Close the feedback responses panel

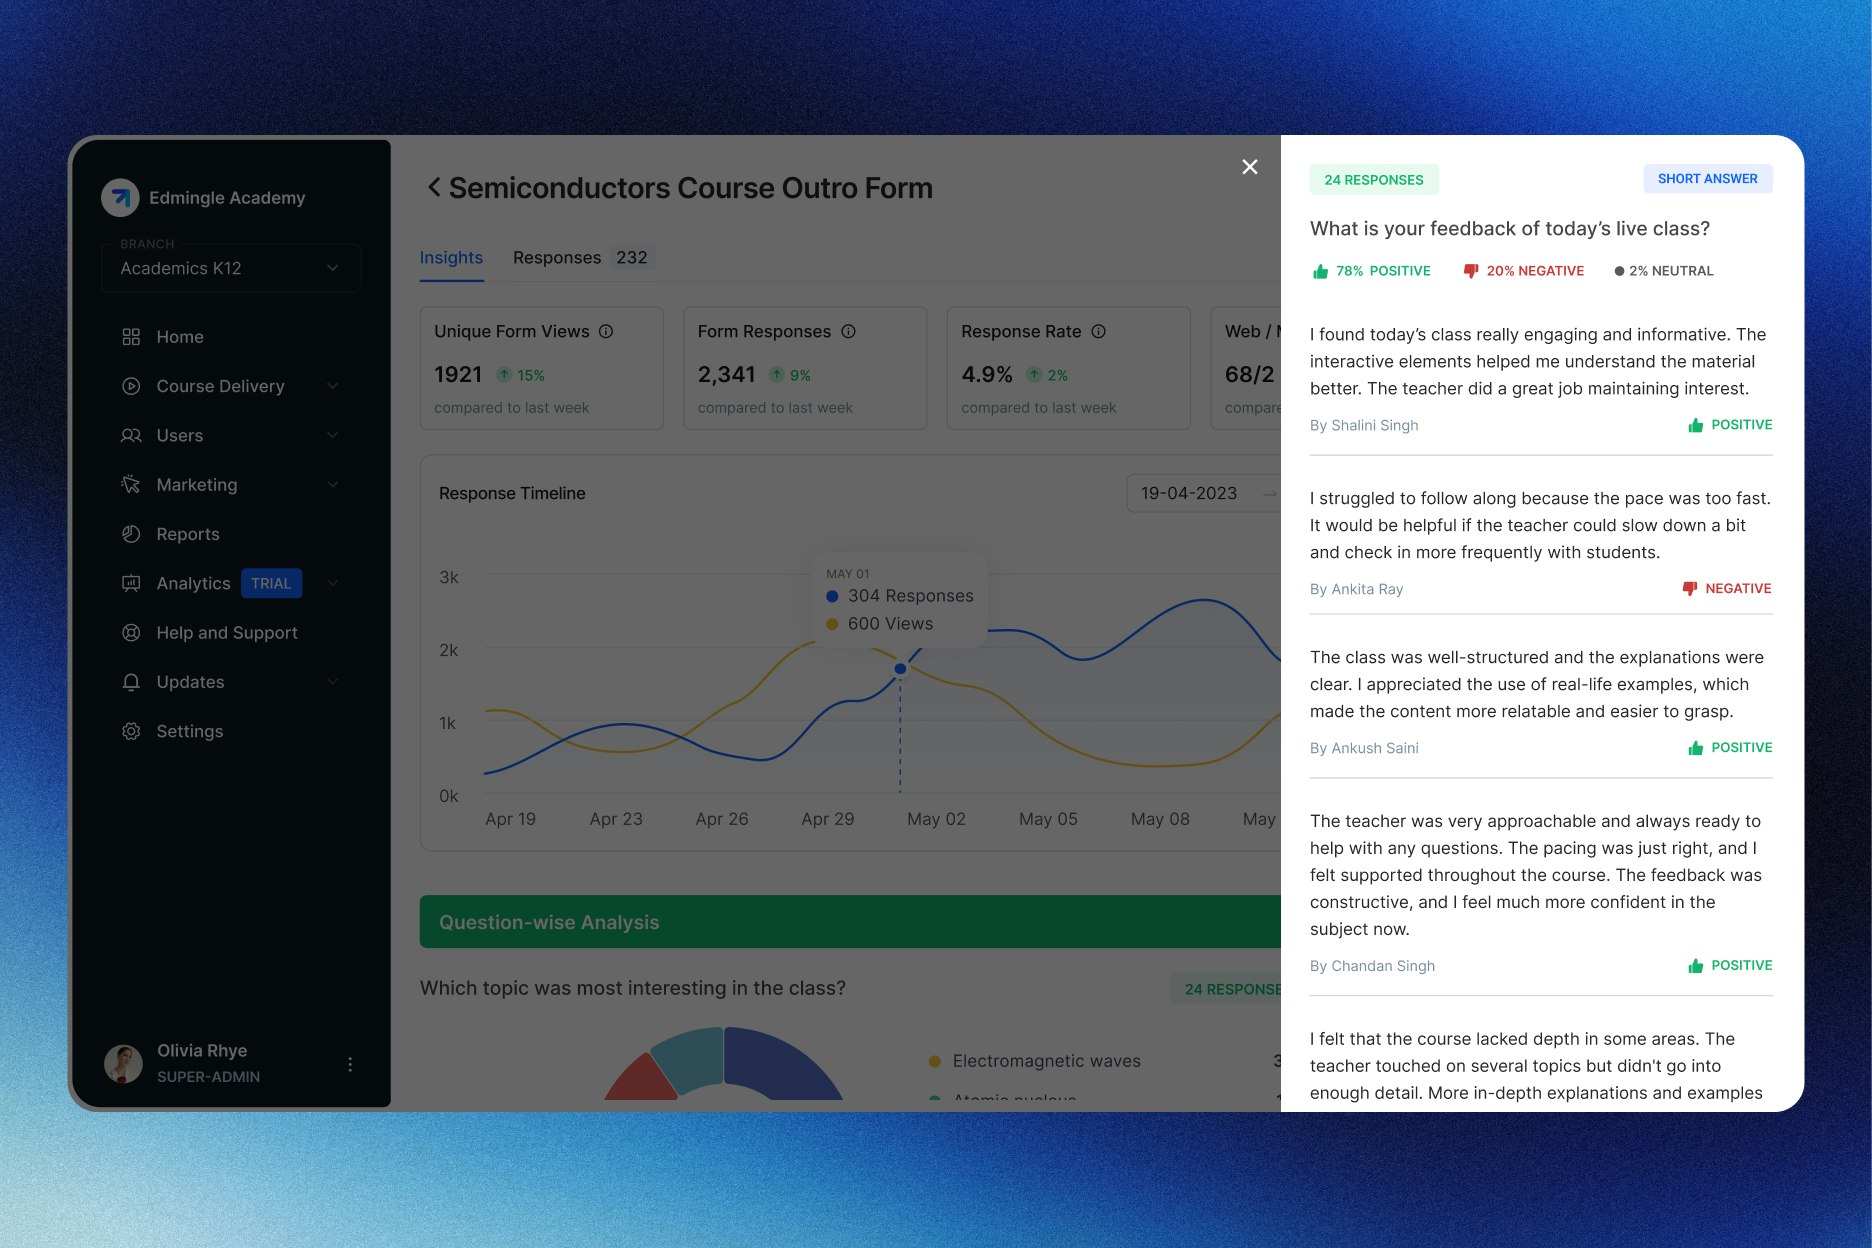1249,167
